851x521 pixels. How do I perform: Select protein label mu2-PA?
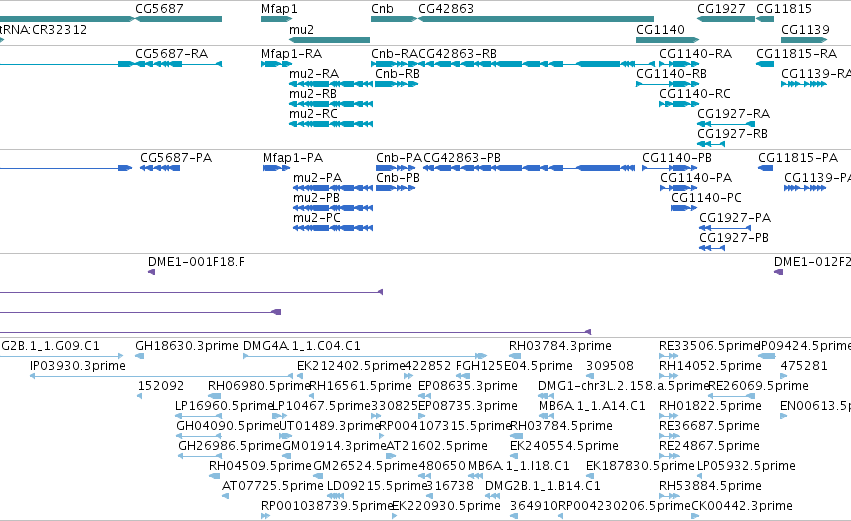[317, 178]
